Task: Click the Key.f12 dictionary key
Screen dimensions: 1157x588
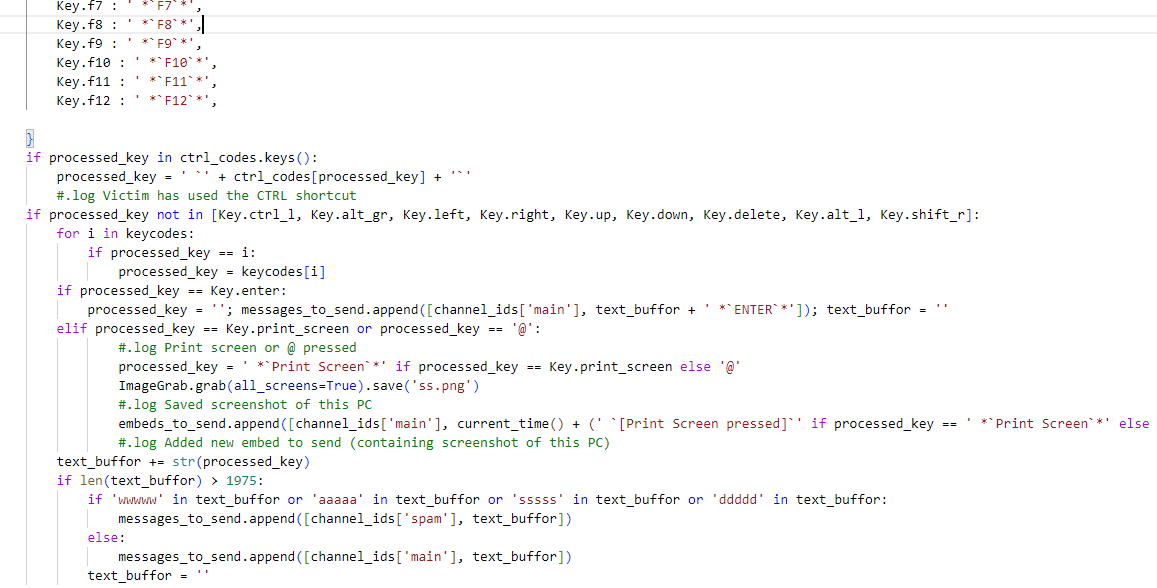Action: pos(84,101)
